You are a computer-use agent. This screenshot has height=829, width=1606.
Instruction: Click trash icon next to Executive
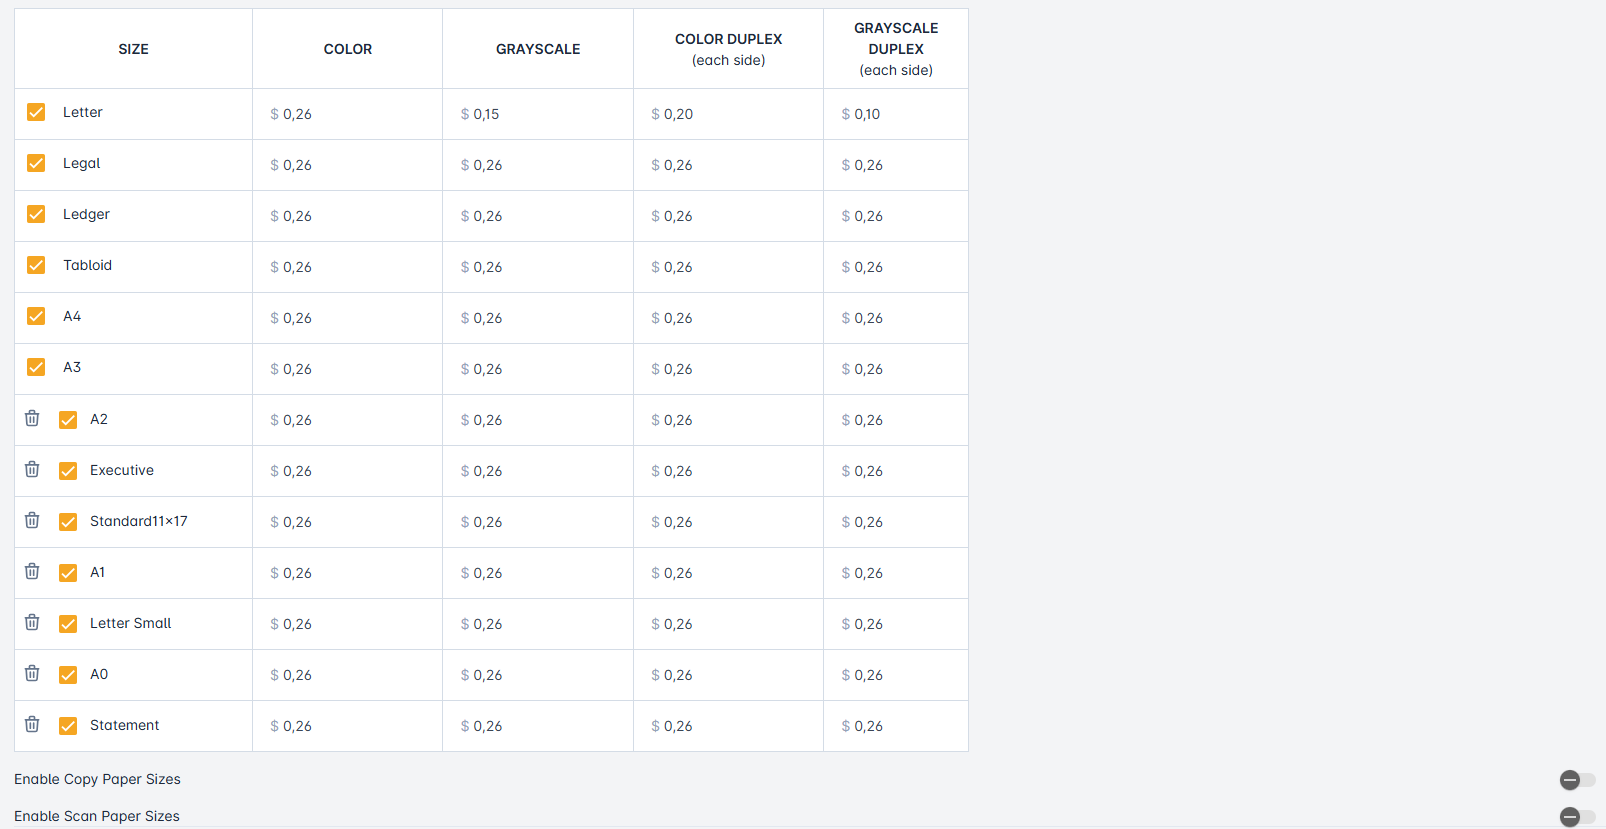click(x=32, y=470)
